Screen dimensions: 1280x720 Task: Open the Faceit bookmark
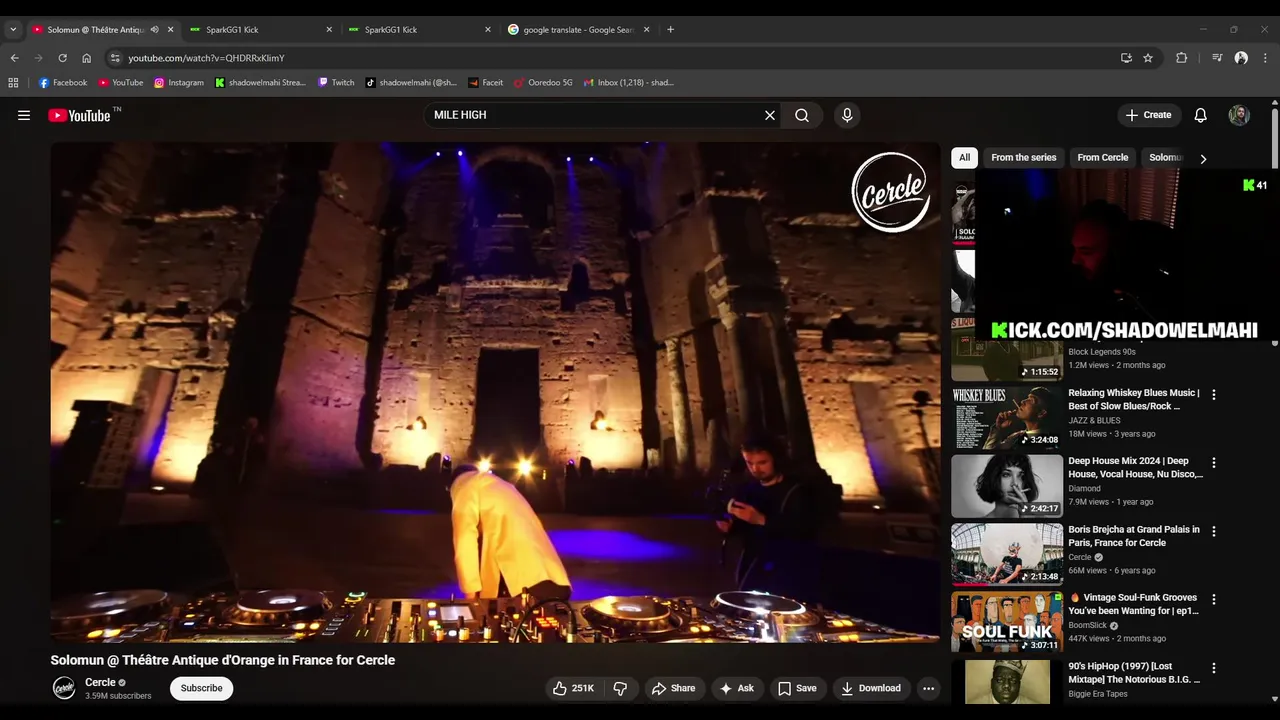(486, 83)
